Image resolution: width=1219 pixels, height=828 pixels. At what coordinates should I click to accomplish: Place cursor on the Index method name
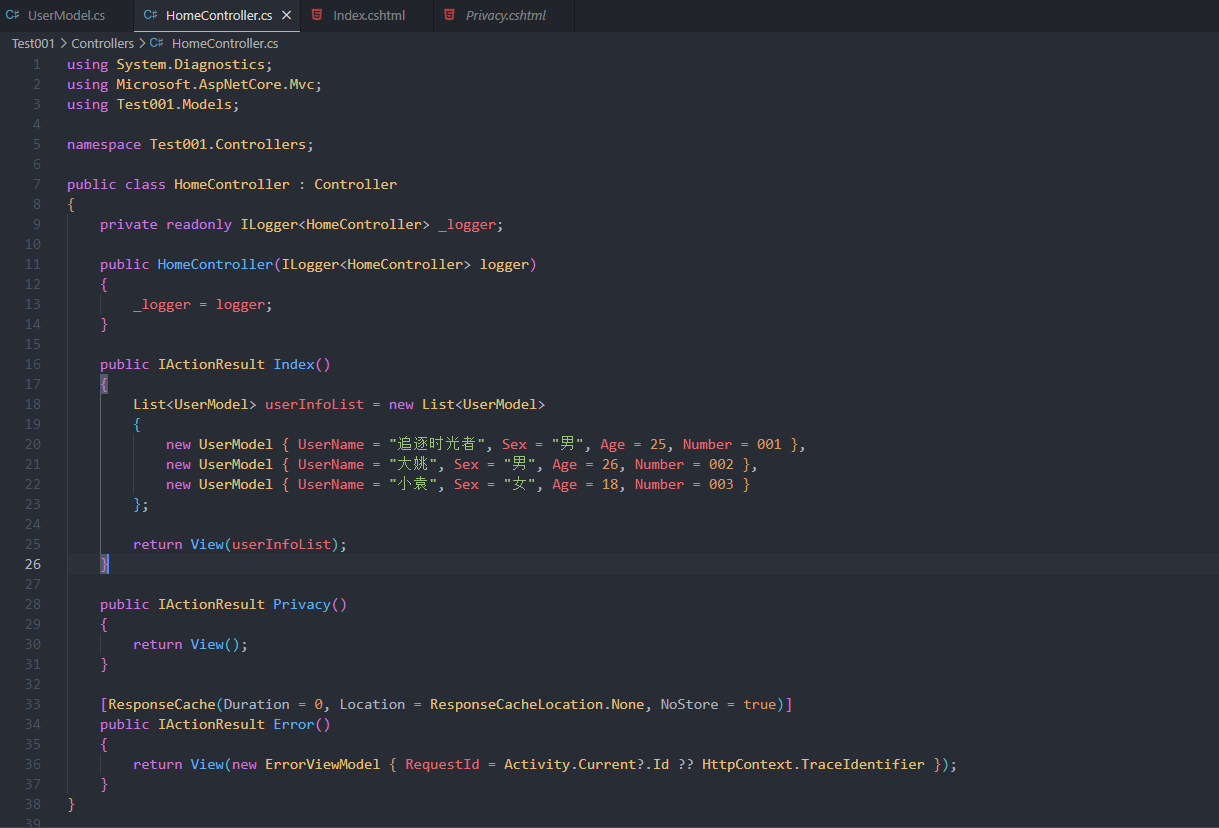(x=294, y=364)
